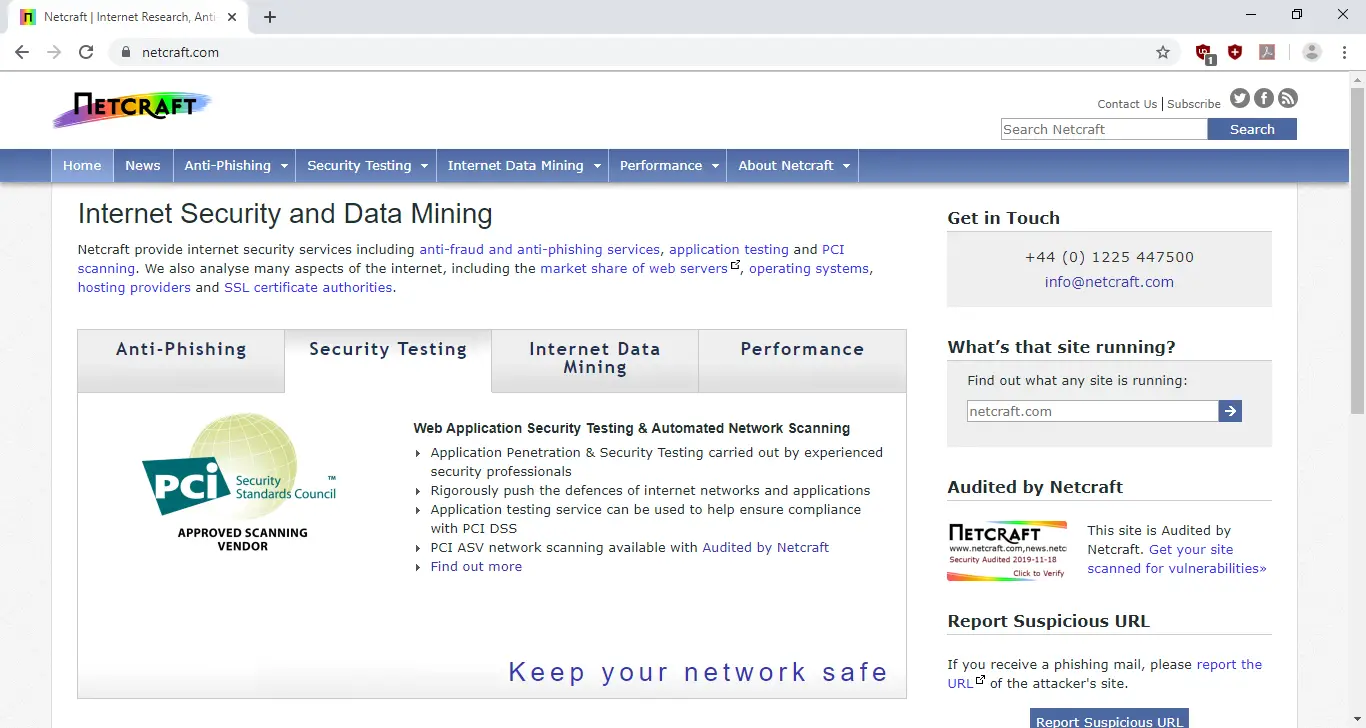The image size is (1366, 728).
Task: Go to Home in the navigation bar
Action: pyautogui.click(x=82, y=166)
